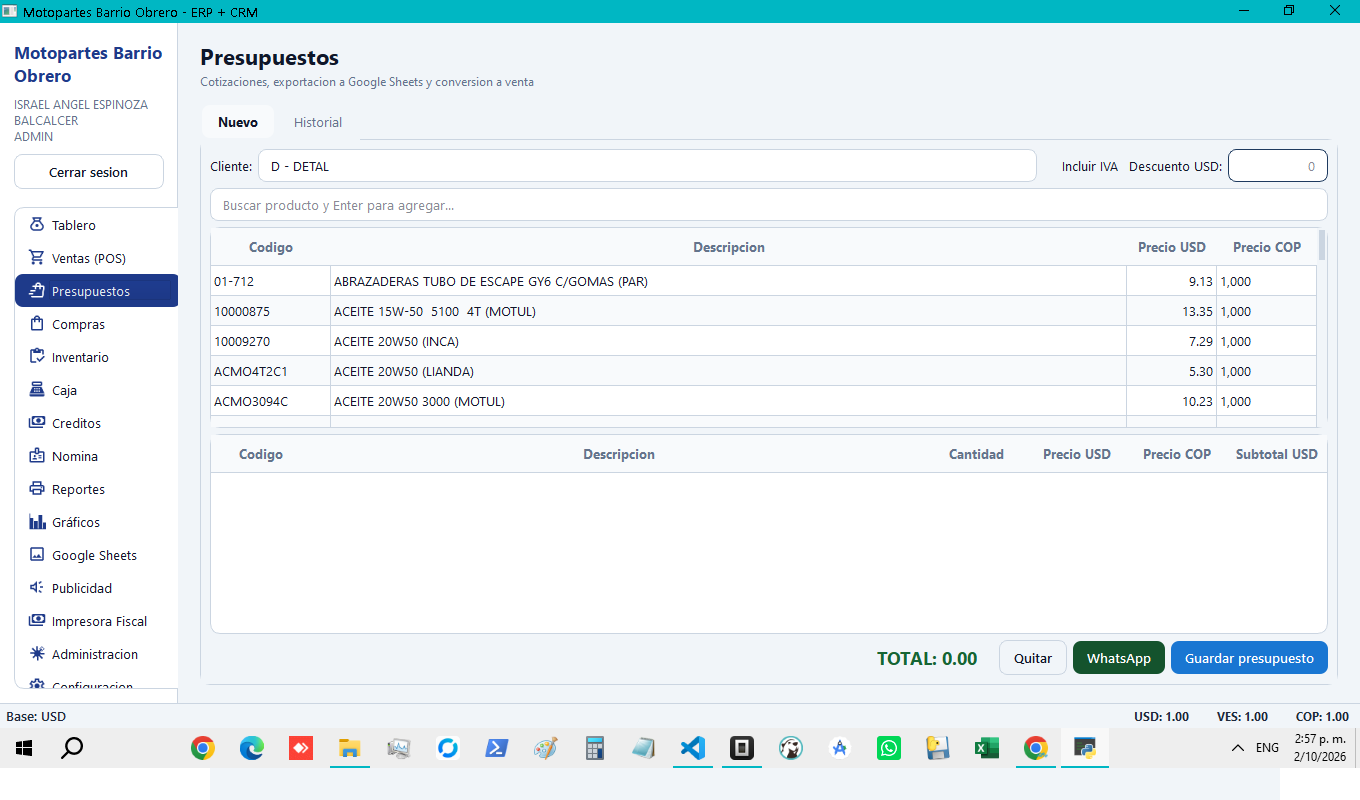Open Google Sheets in the sidebar
Image resolution: width=1360 pixels, height=800 pixels.
(x=96, y=555)
